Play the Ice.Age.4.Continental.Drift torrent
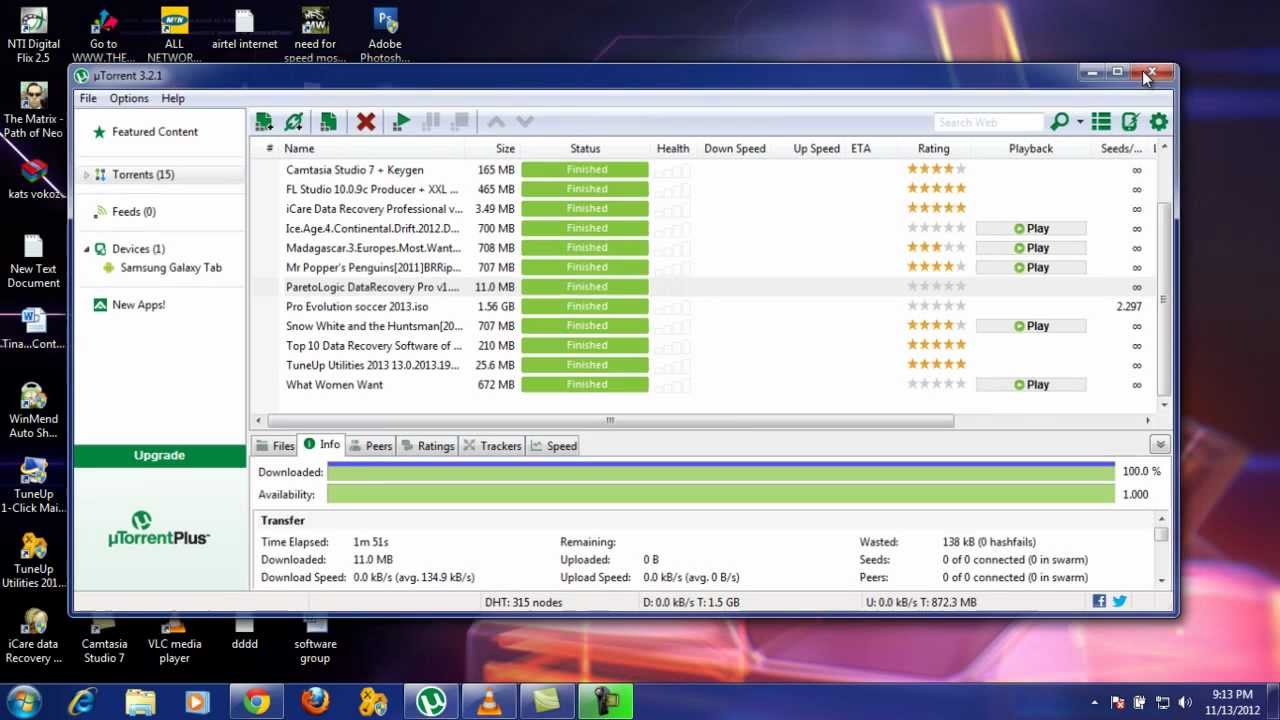Screen dimensions: 1280x720 coord(1031,229)
